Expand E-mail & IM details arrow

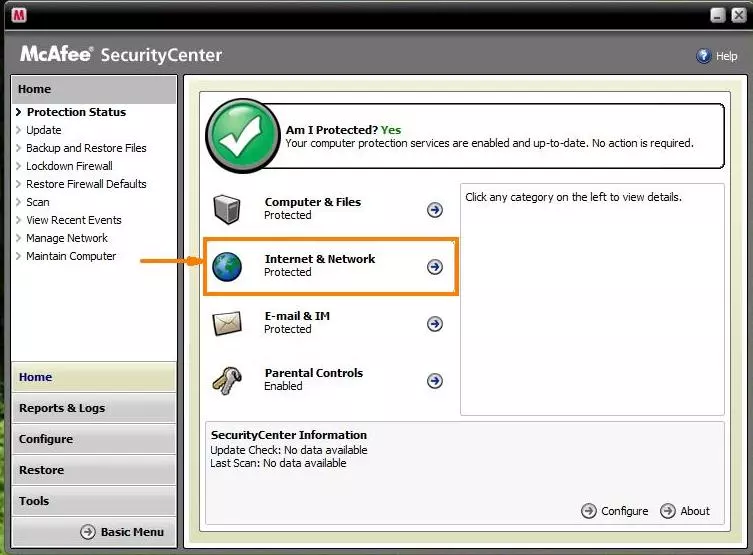click(435, 324)
